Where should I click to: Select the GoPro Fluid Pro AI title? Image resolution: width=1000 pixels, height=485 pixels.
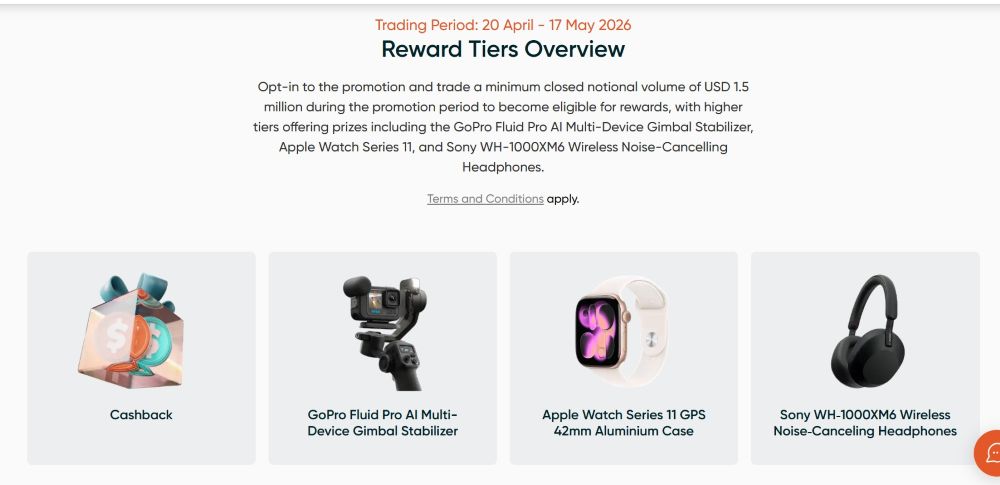383,422
